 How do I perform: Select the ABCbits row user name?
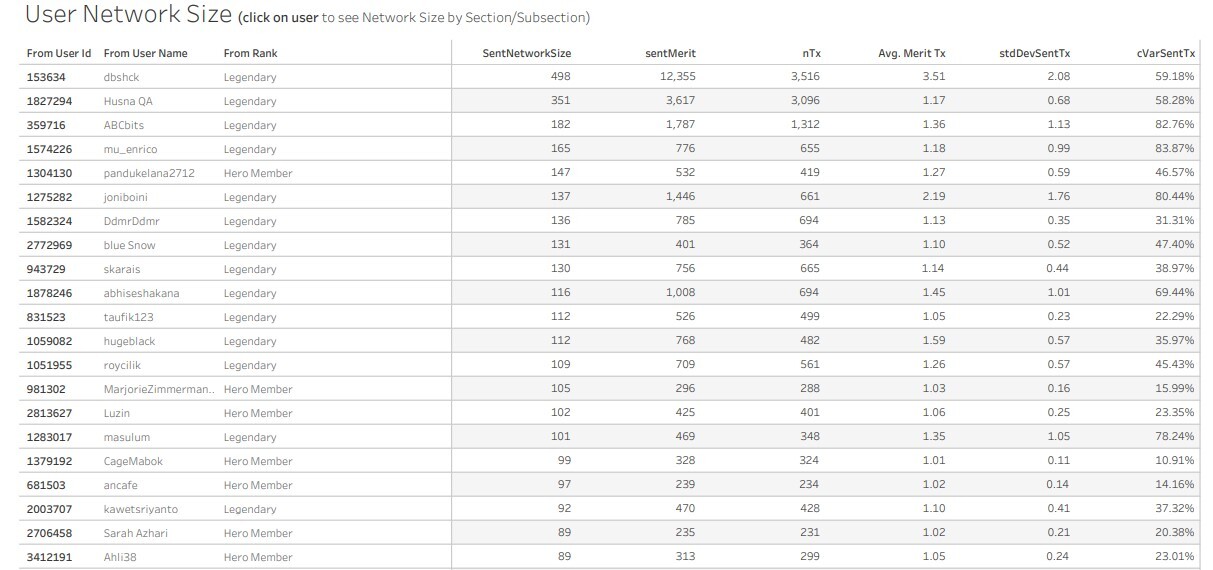pos(124,125)
